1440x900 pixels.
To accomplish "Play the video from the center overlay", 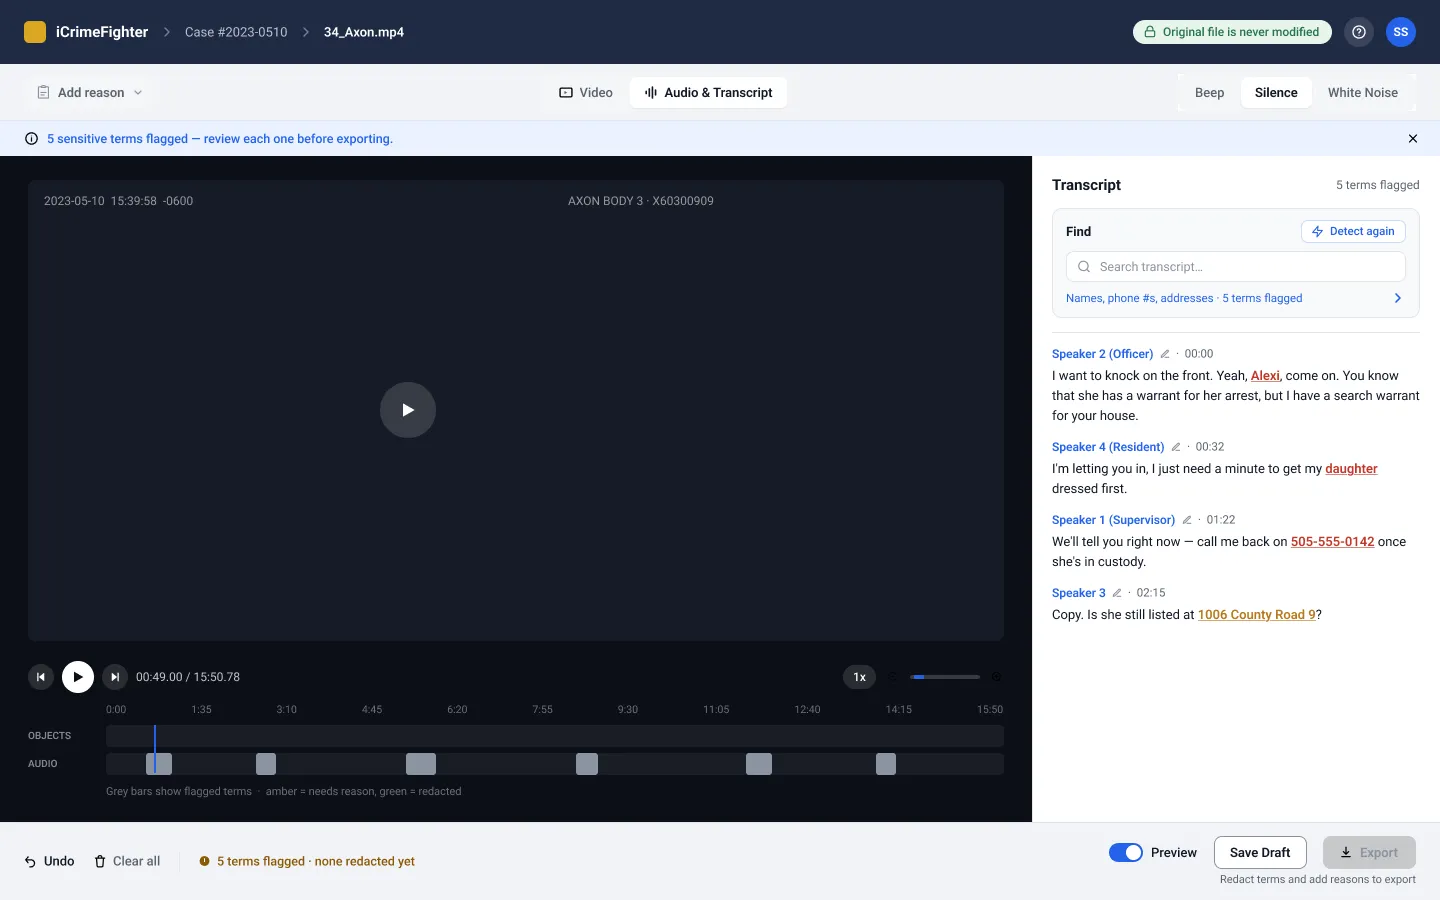I will coord(408,410).
